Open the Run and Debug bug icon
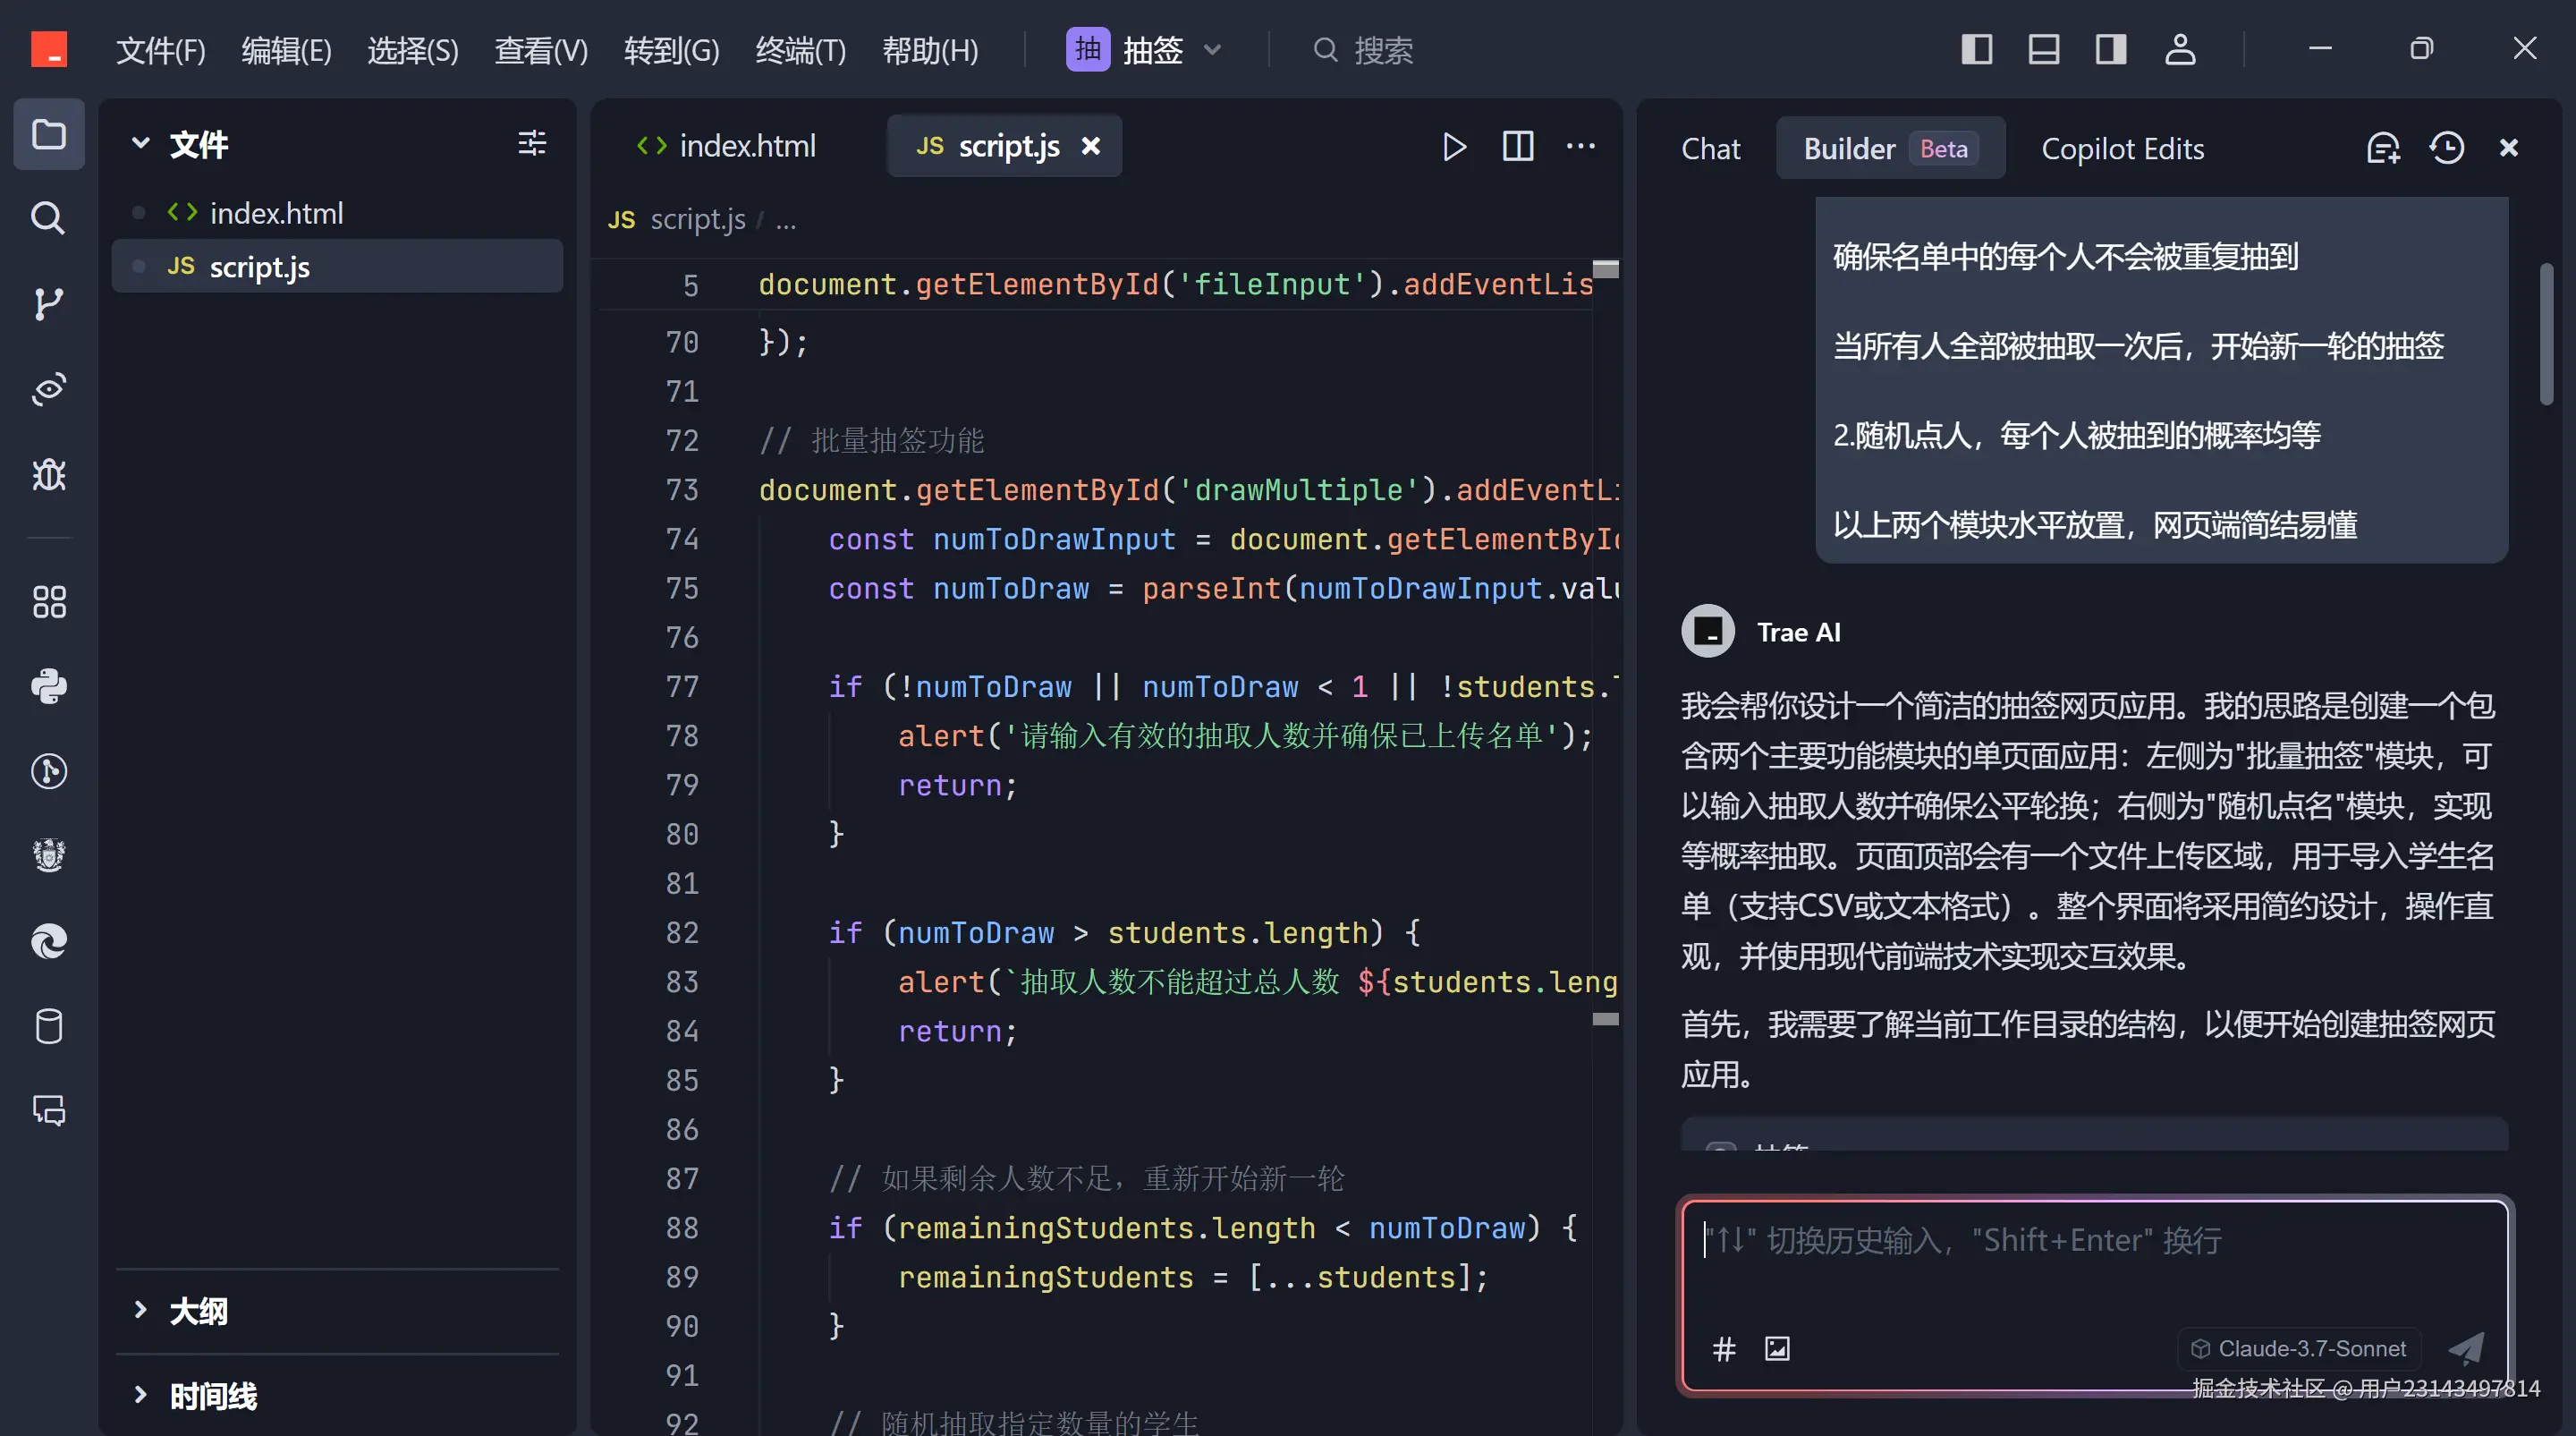Viewport: 2576px width, 1436px height. tap(48, 474)
